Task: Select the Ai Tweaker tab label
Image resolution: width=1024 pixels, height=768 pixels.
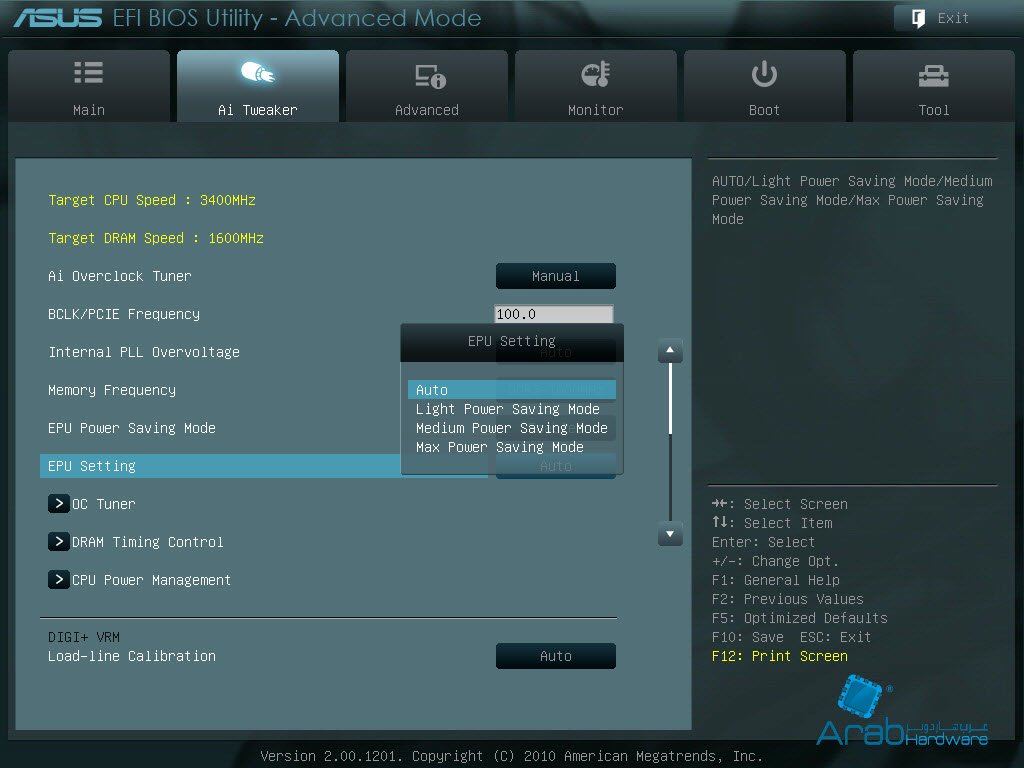Action: [257, 110]
